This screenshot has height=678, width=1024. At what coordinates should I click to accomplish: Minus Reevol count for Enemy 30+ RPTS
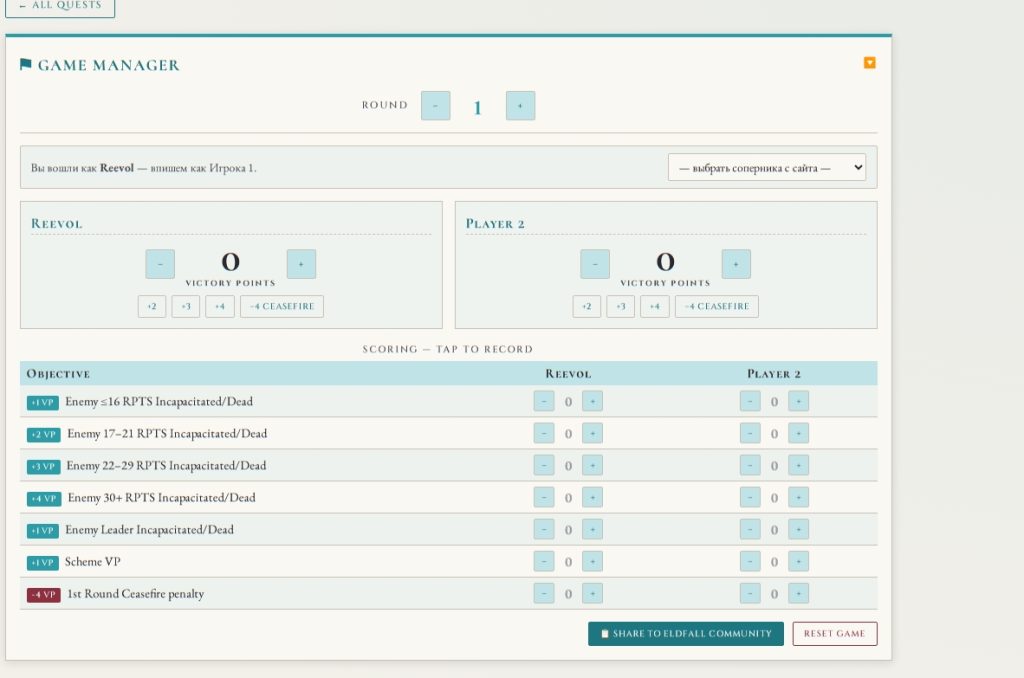543,497
